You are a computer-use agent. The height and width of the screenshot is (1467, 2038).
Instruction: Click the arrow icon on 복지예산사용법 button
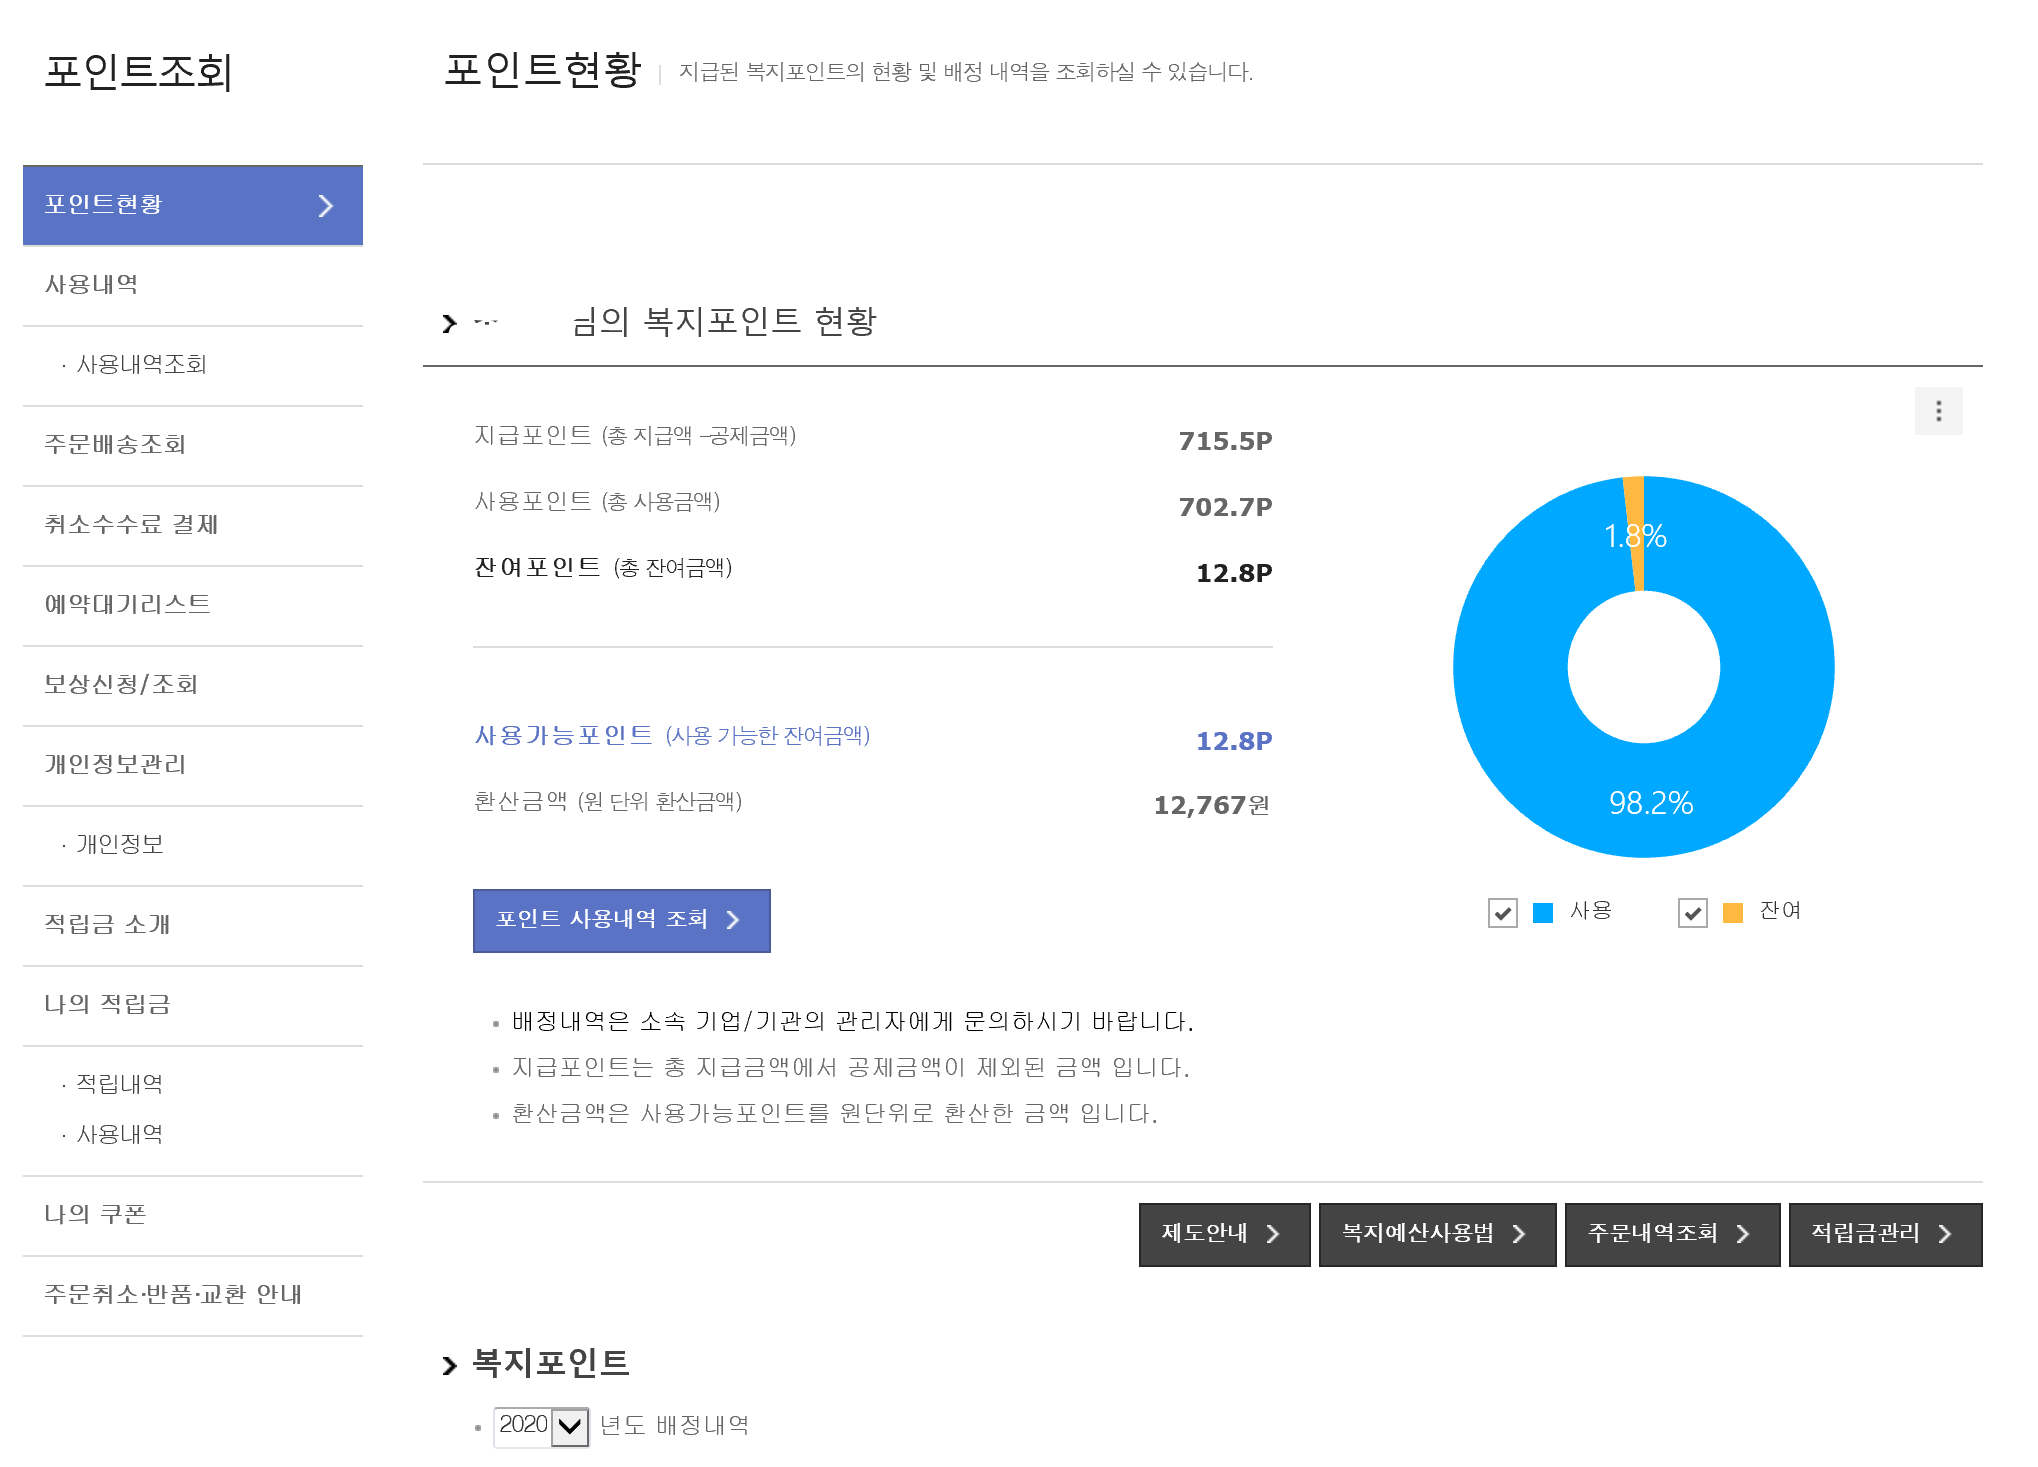[1518, 1234]
